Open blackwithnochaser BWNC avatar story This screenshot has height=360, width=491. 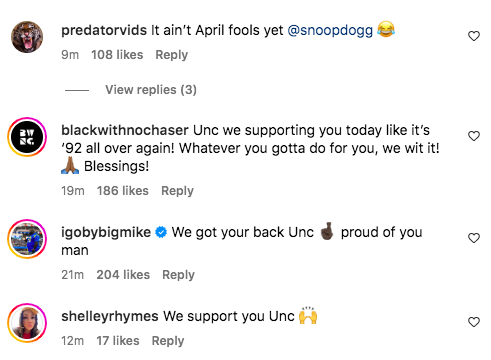point(27,137)
